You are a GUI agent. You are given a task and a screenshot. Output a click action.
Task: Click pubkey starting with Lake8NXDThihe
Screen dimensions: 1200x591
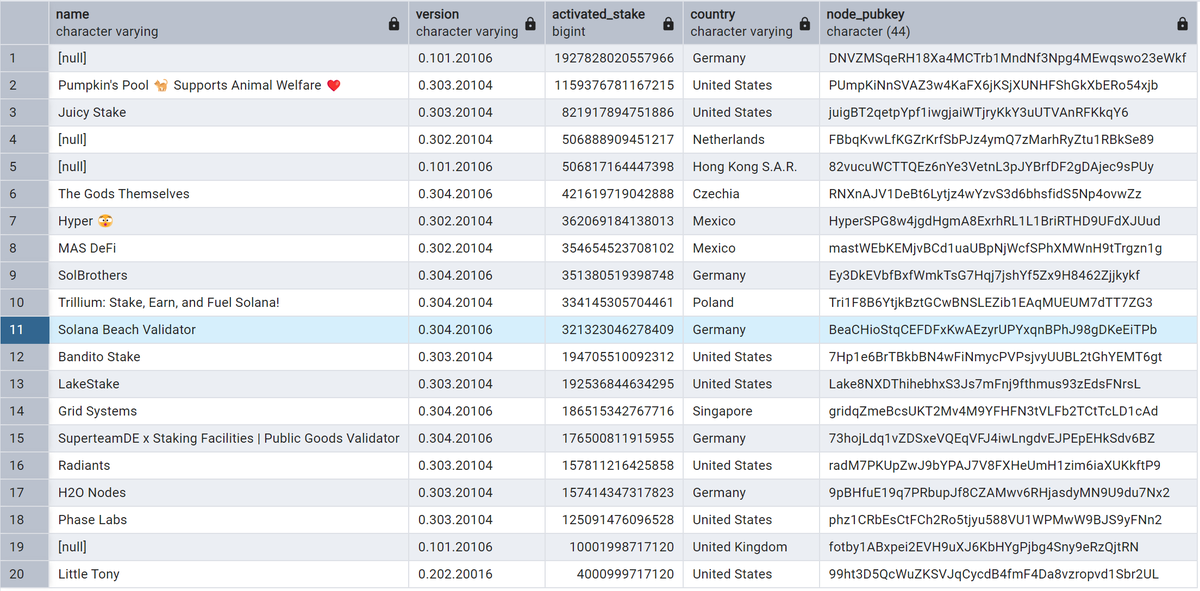click(x=1008, y=384)
